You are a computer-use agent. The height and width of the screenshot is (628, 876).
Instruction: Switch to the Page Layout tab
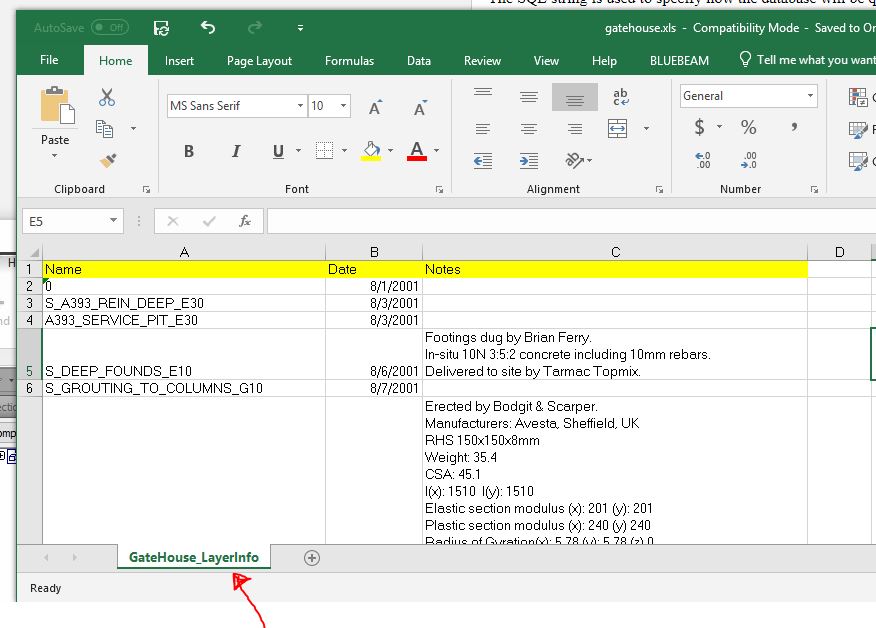pos(259,60)
